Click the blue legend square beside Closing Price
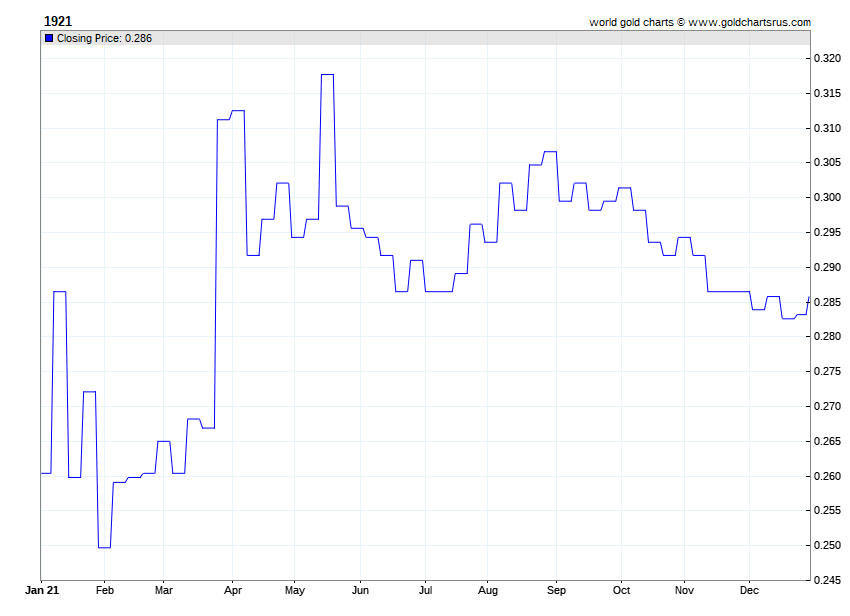The image size is (850, 616). [x=49, y=38]
